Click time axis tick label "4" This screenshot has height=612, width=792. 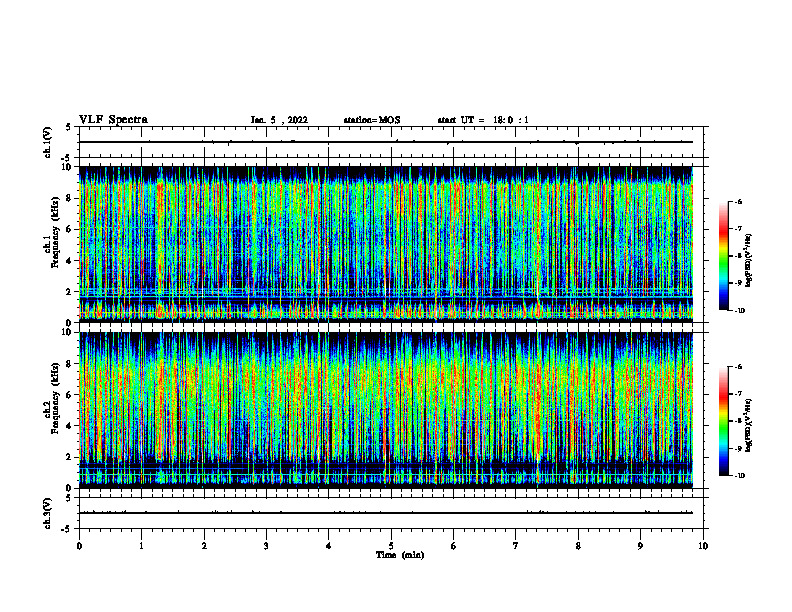click(329, 546)
